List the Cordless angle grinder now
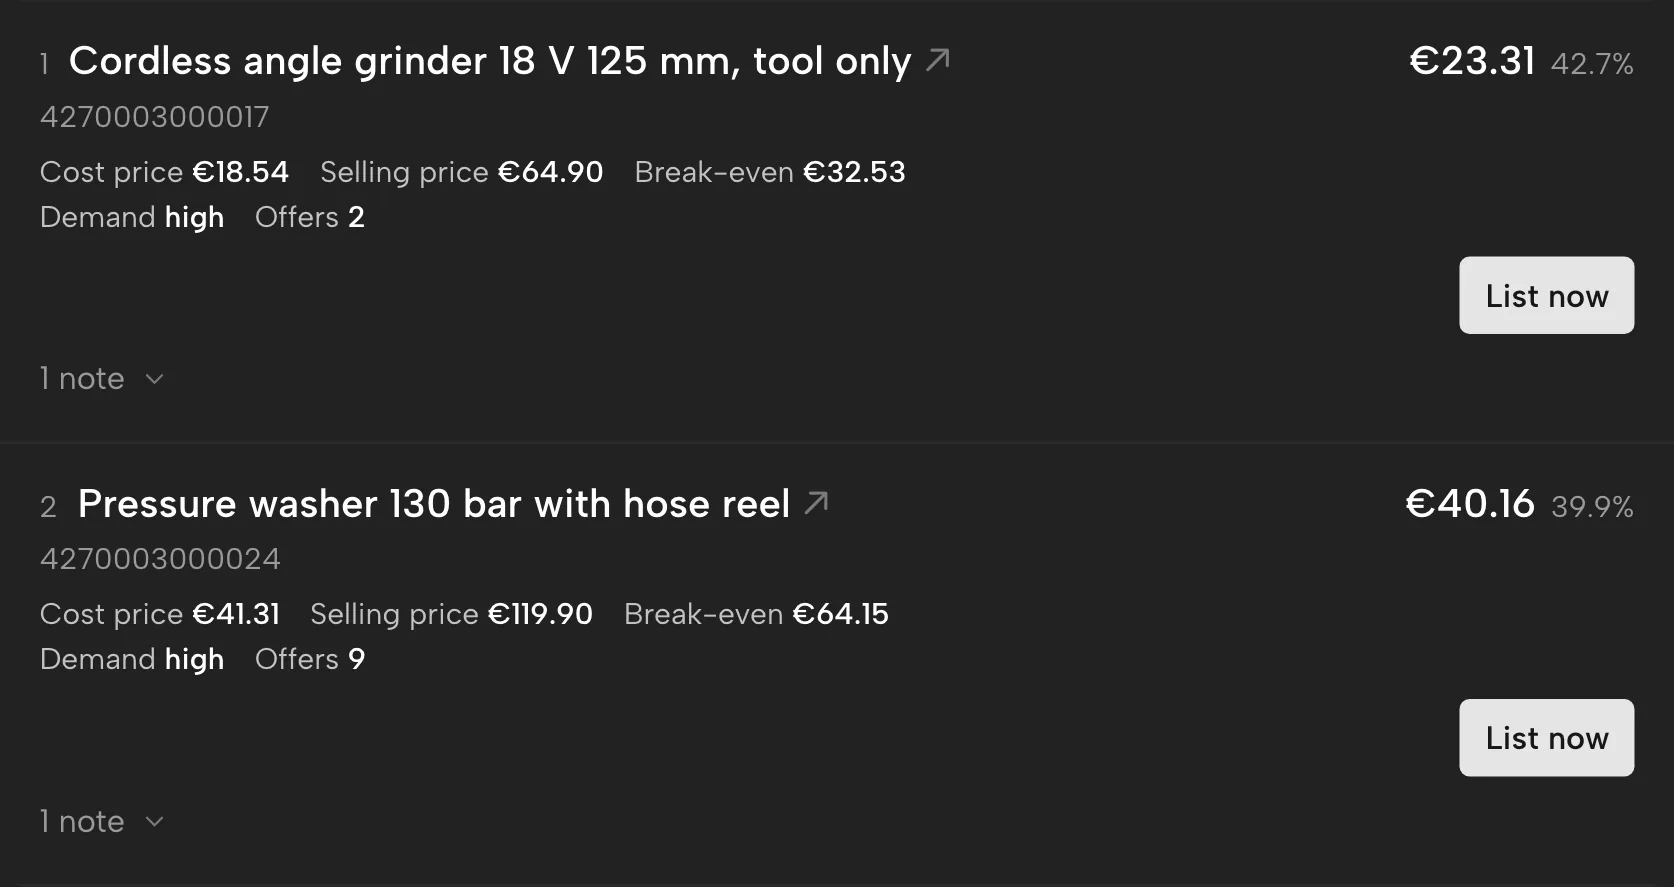This screenshot has width=1674, height=887. (x=1546, y=295)
